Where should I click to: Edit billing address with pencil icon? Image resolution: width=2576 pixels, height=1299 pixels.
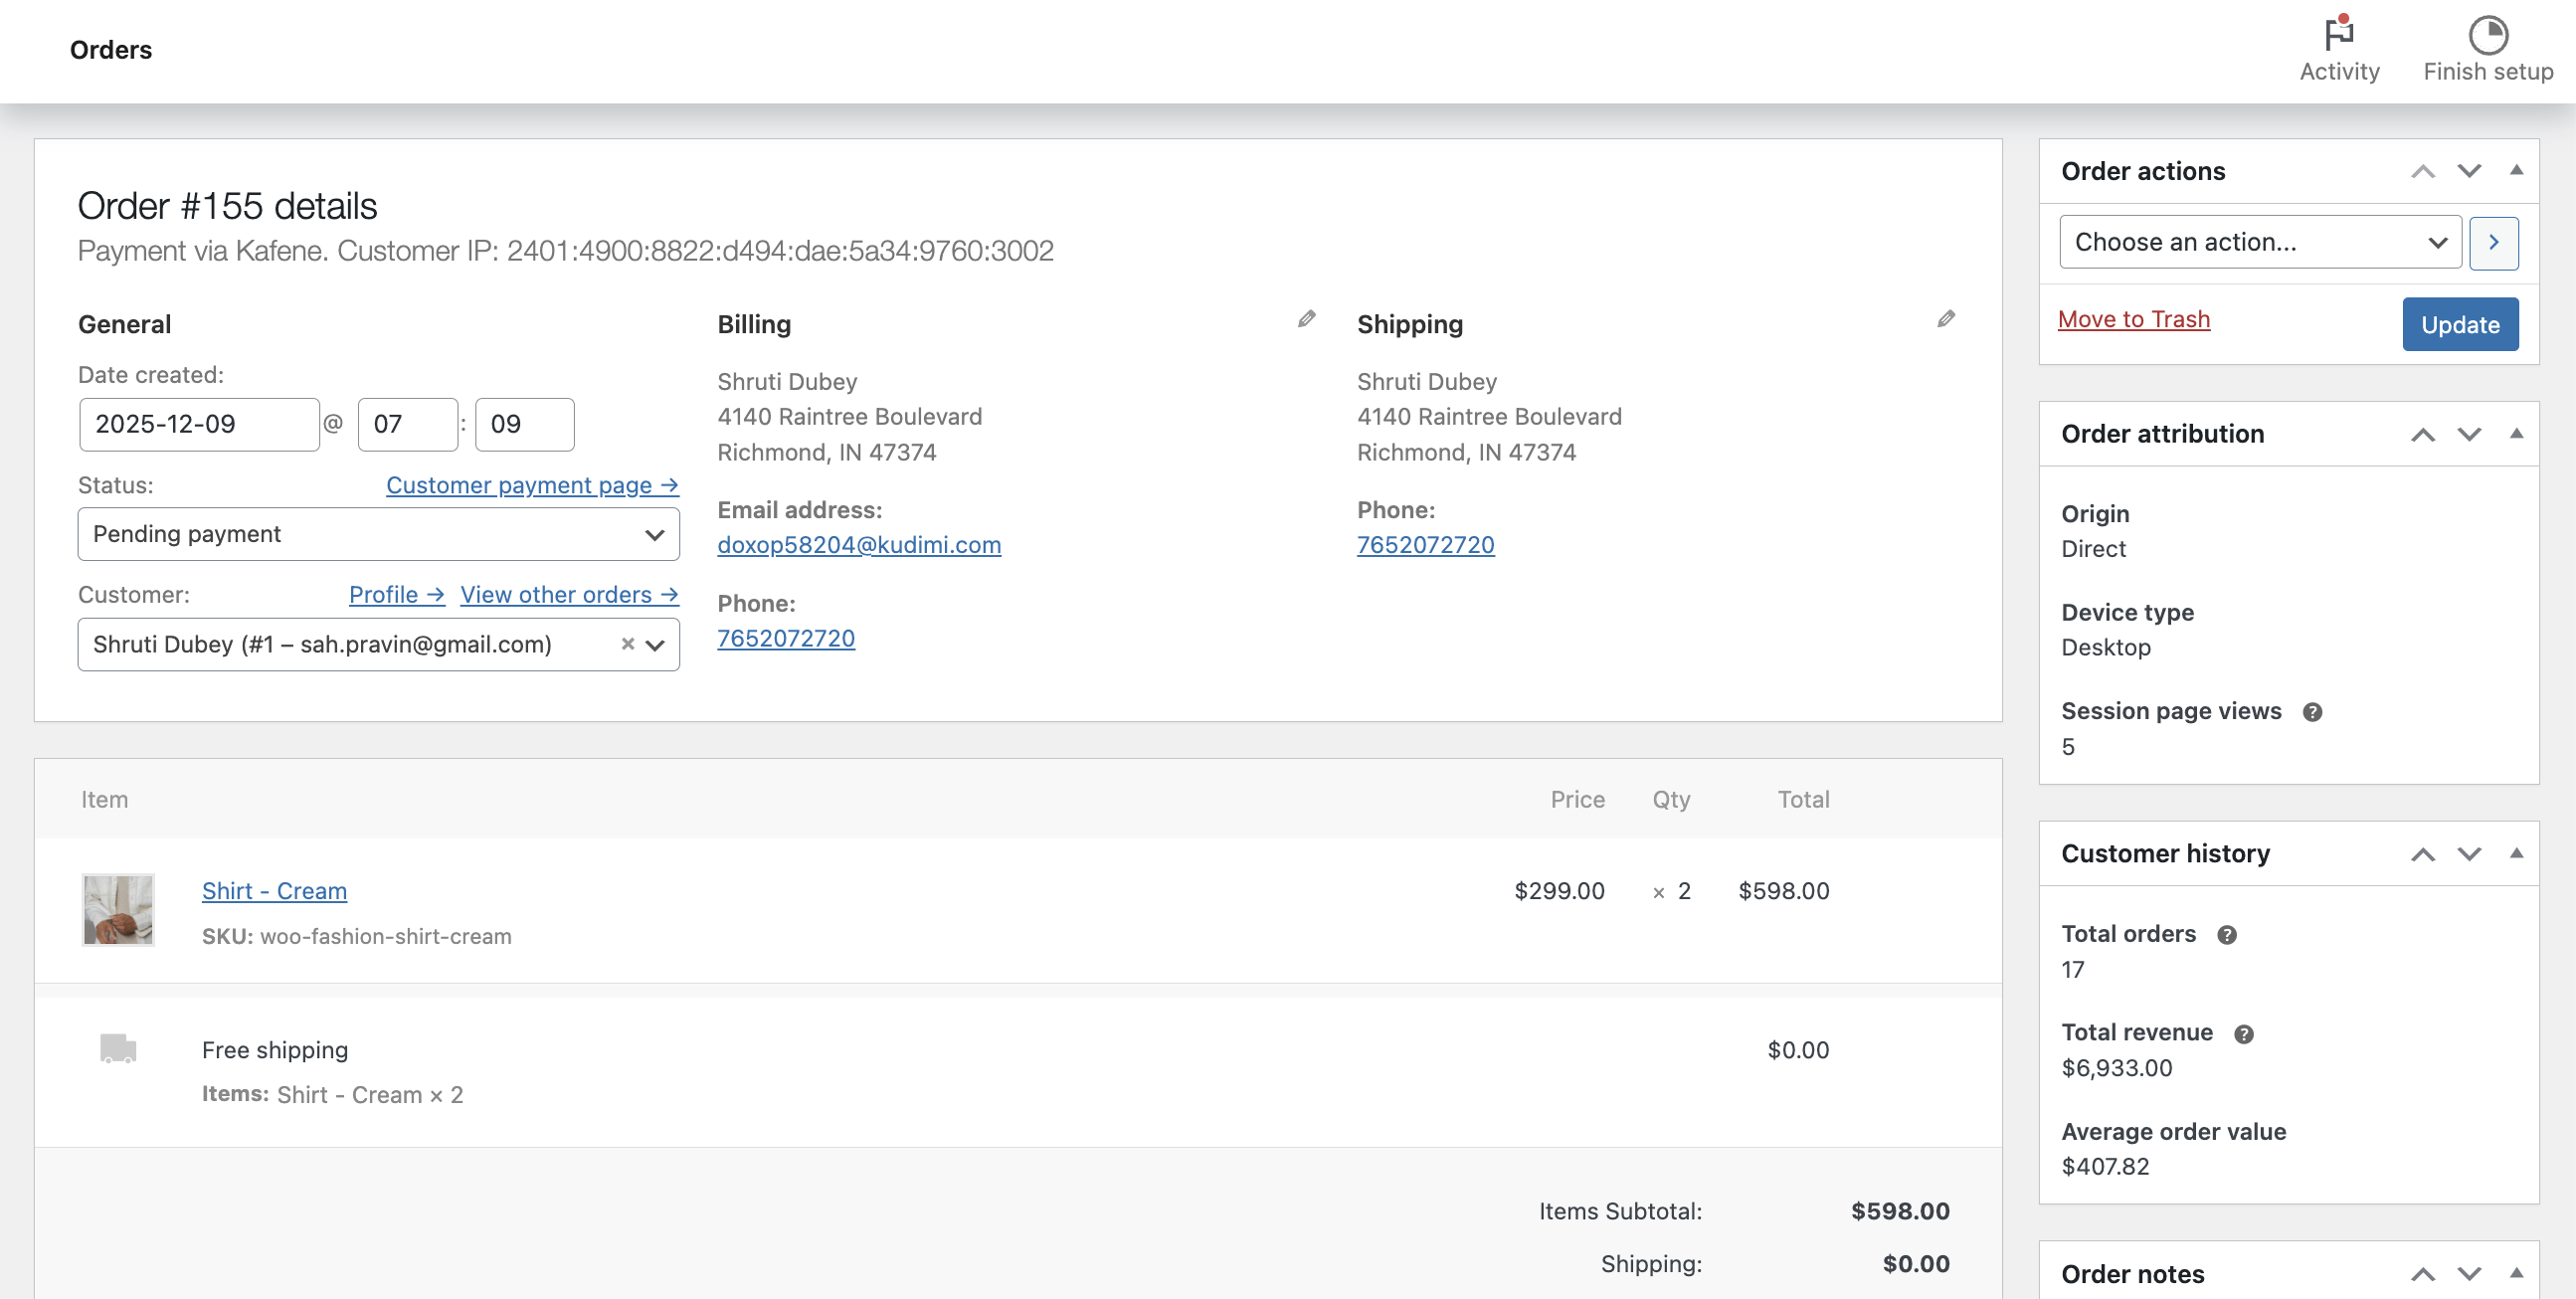[1306, 319]
